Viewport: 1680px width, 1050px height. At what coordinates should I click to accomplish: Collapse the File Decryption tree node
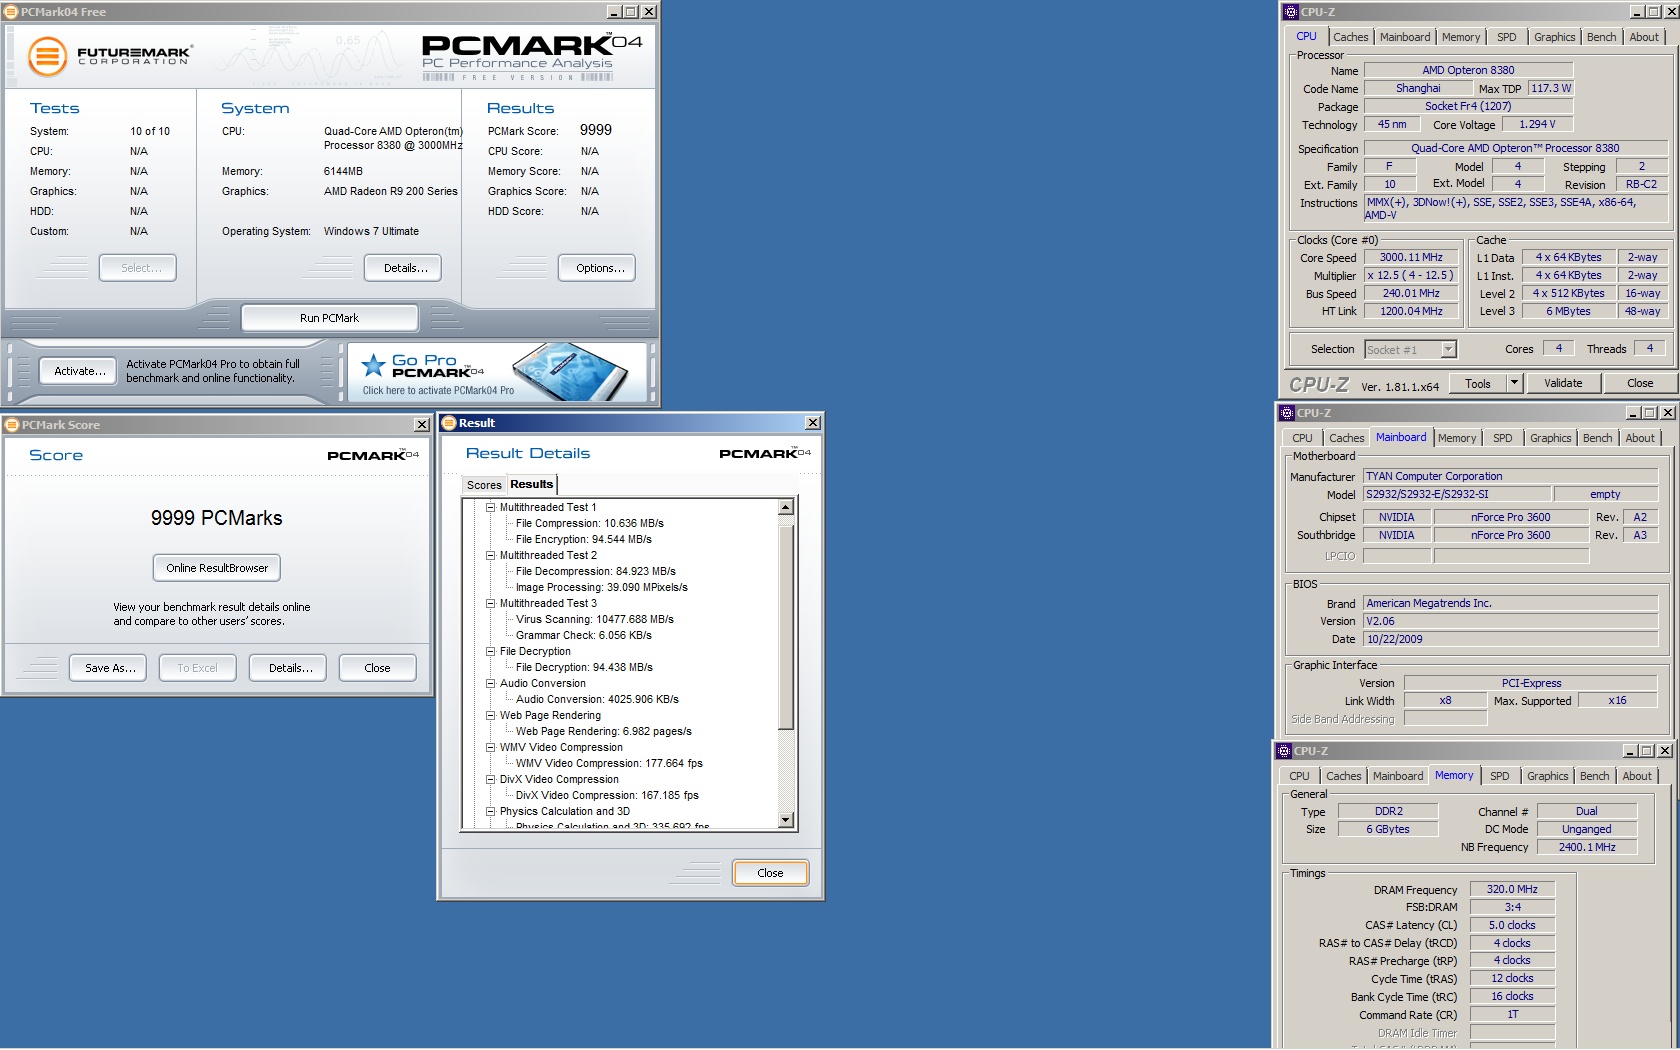[491, 651]
